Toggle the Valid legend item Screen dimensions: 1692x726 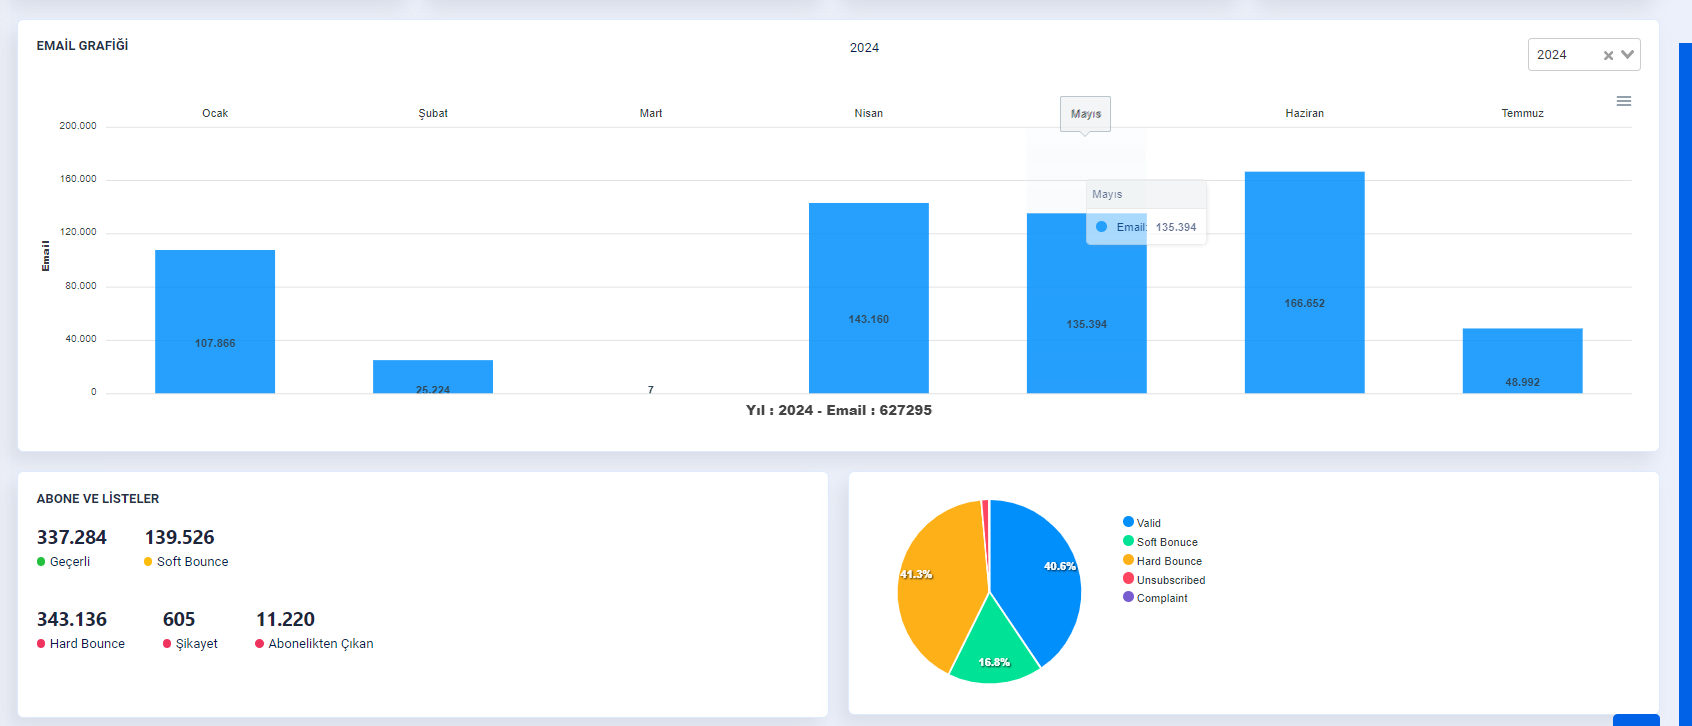(x=1148, y=523)
